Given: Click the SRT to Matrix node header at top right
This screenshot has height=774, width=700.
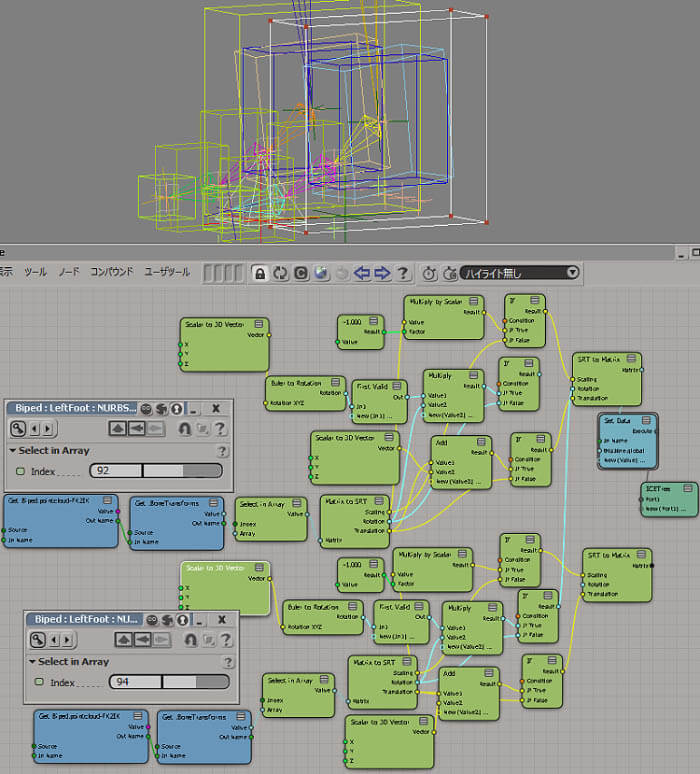Looking at the screenshot, I should tap(606, 358).
